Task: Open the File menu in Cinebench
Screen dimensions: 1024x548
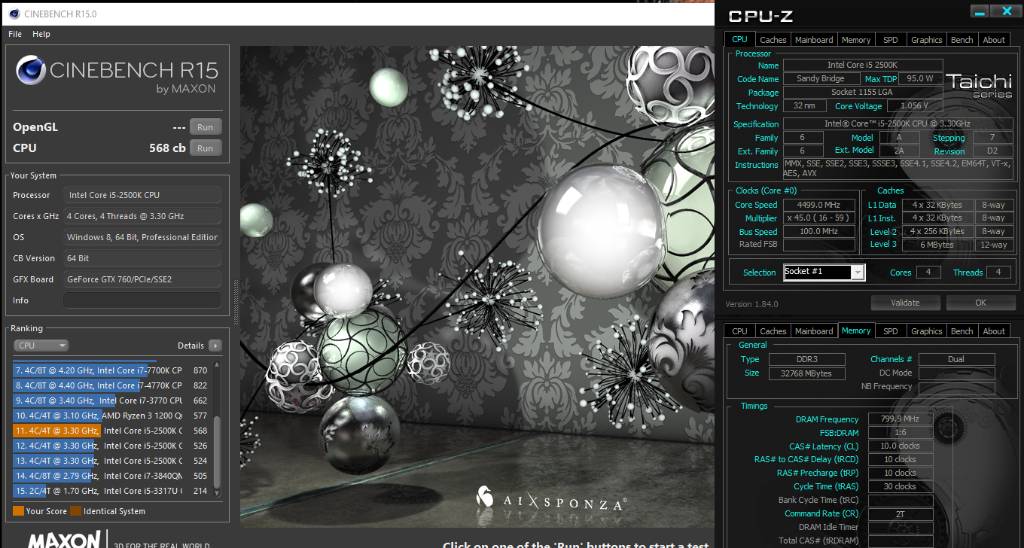Action: (15, 34)
